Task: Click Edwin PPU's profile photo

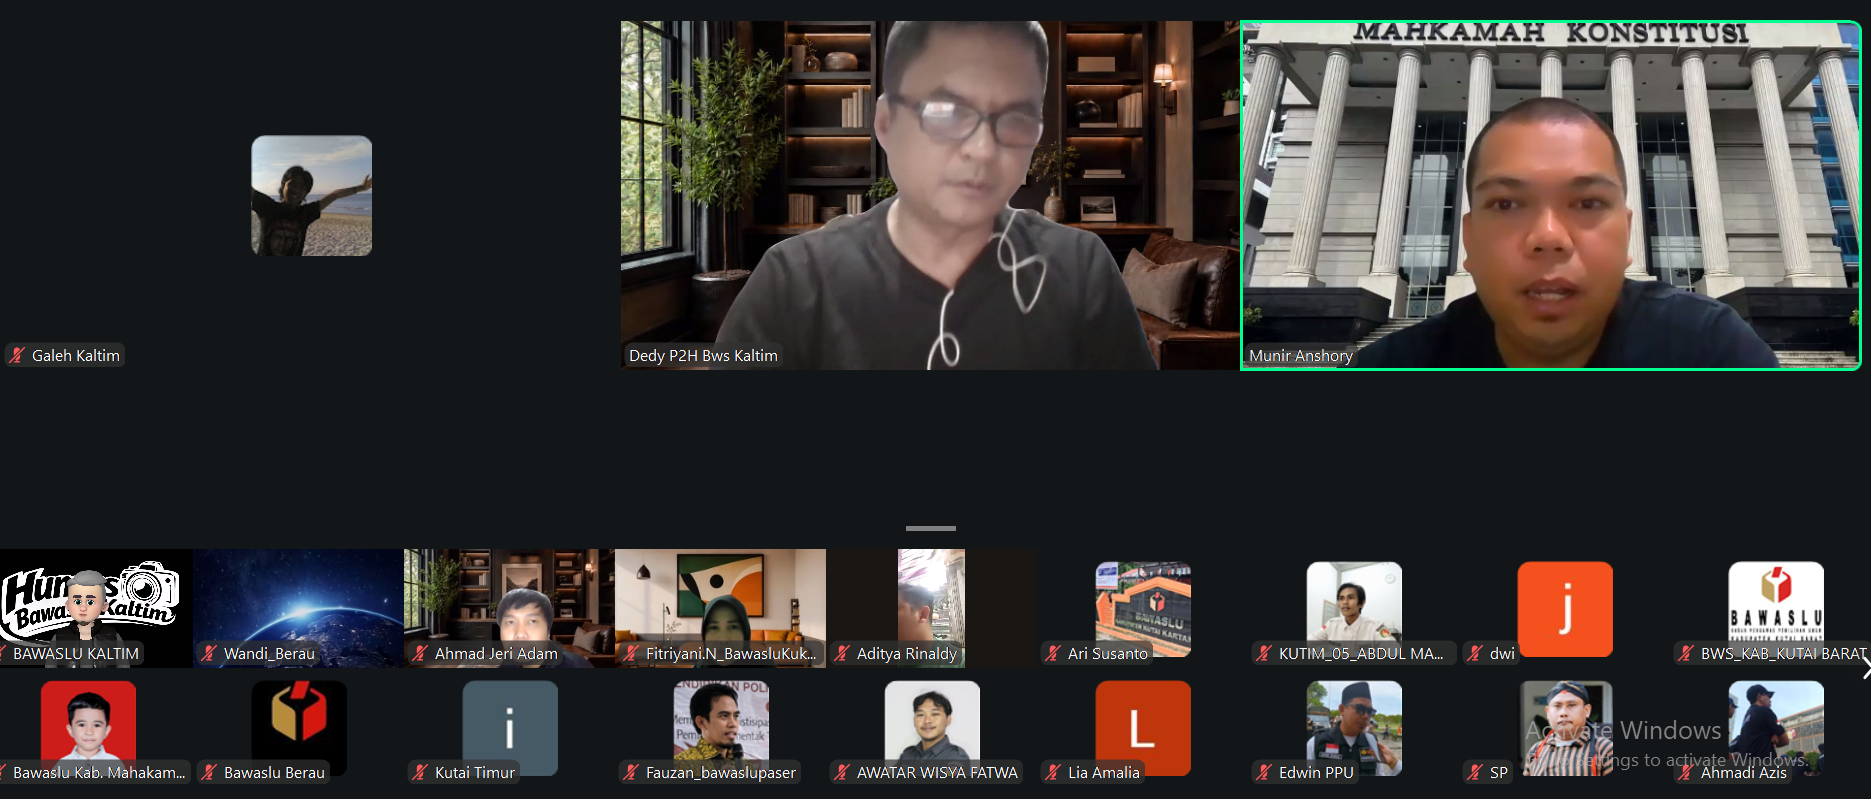Action: click(1354, 728)
